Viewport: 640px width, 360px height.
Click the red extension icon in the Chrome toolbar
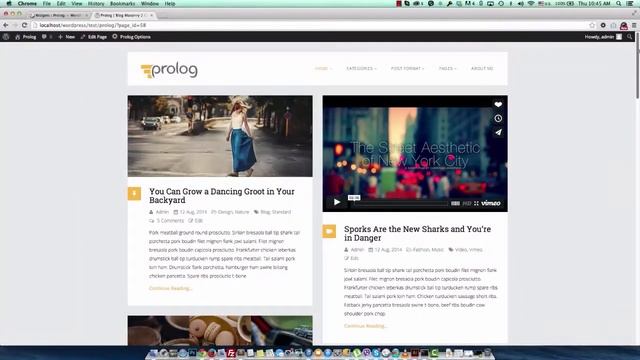pyautogui.click(x=624, y=26)
